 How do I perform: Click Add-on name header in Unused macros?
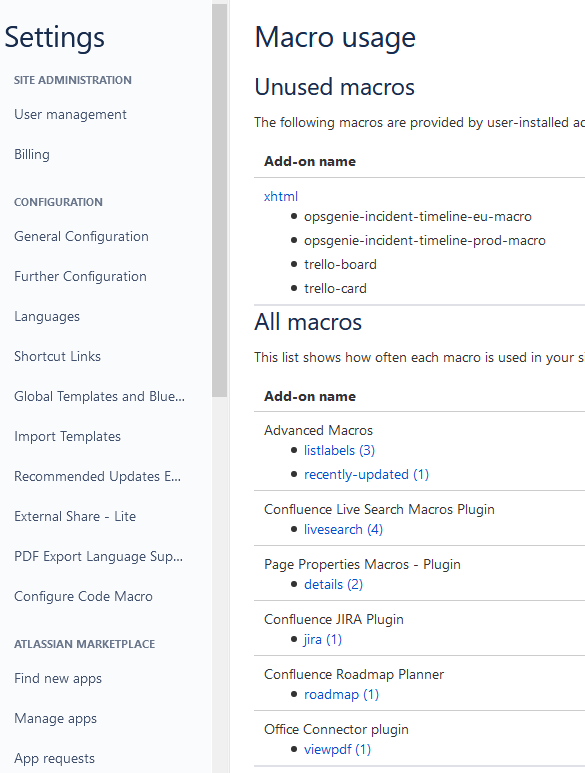(x=310, y=161)
